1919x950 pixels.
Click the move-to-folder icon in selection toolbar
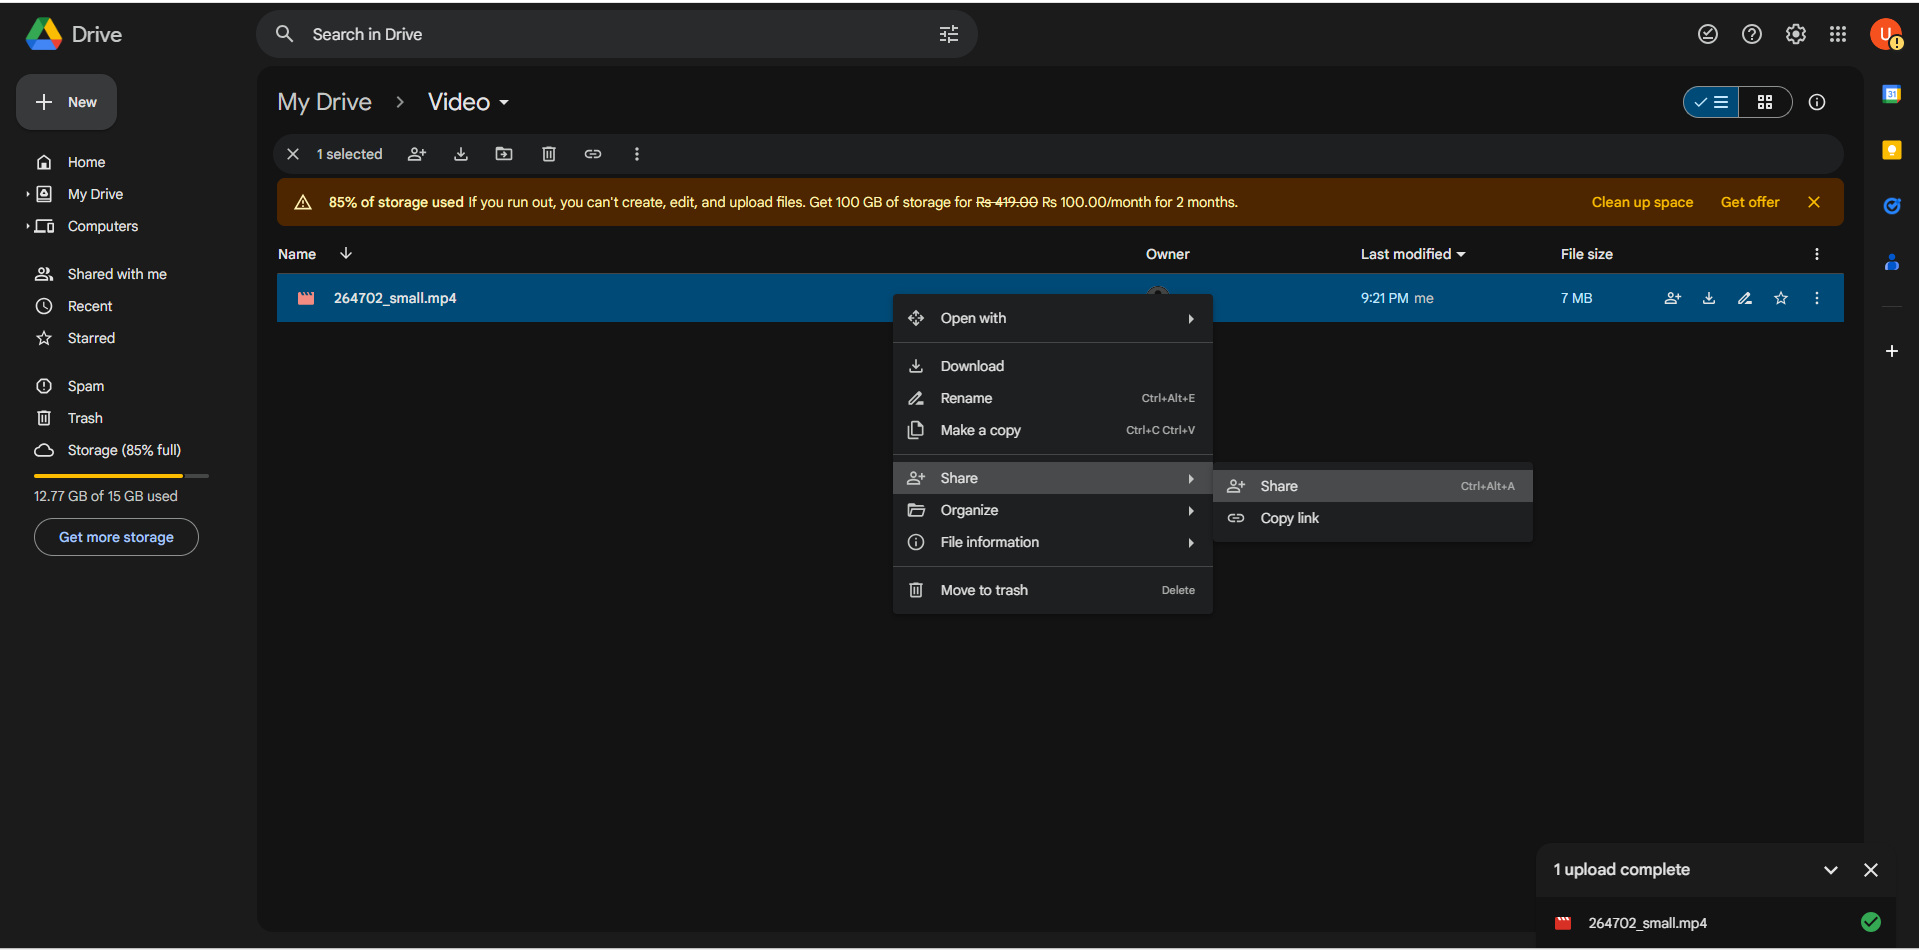coord(504,154)
